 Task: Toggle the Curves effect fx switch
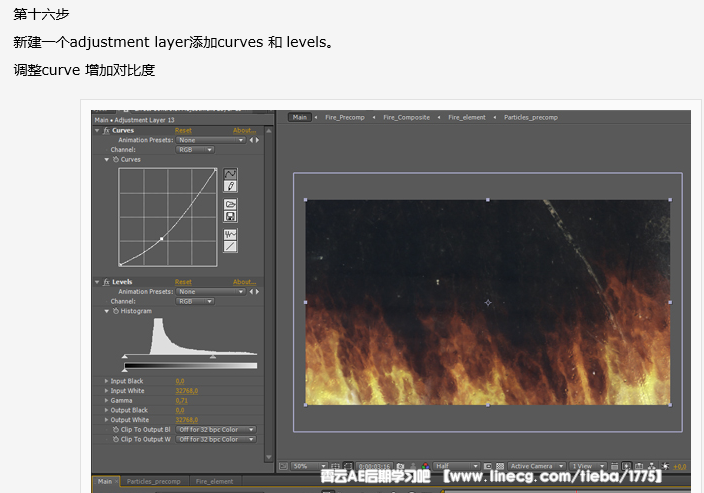[106, 130]
